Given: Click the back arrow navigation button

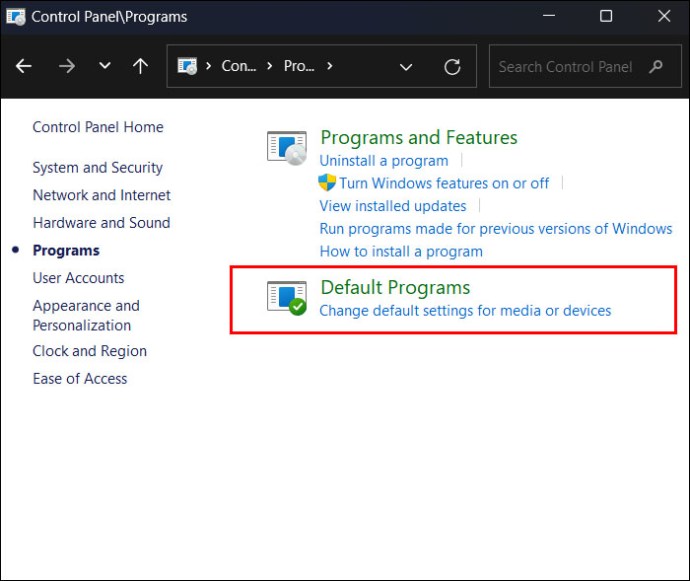Looking at the screenshot, I should point(24,66).
